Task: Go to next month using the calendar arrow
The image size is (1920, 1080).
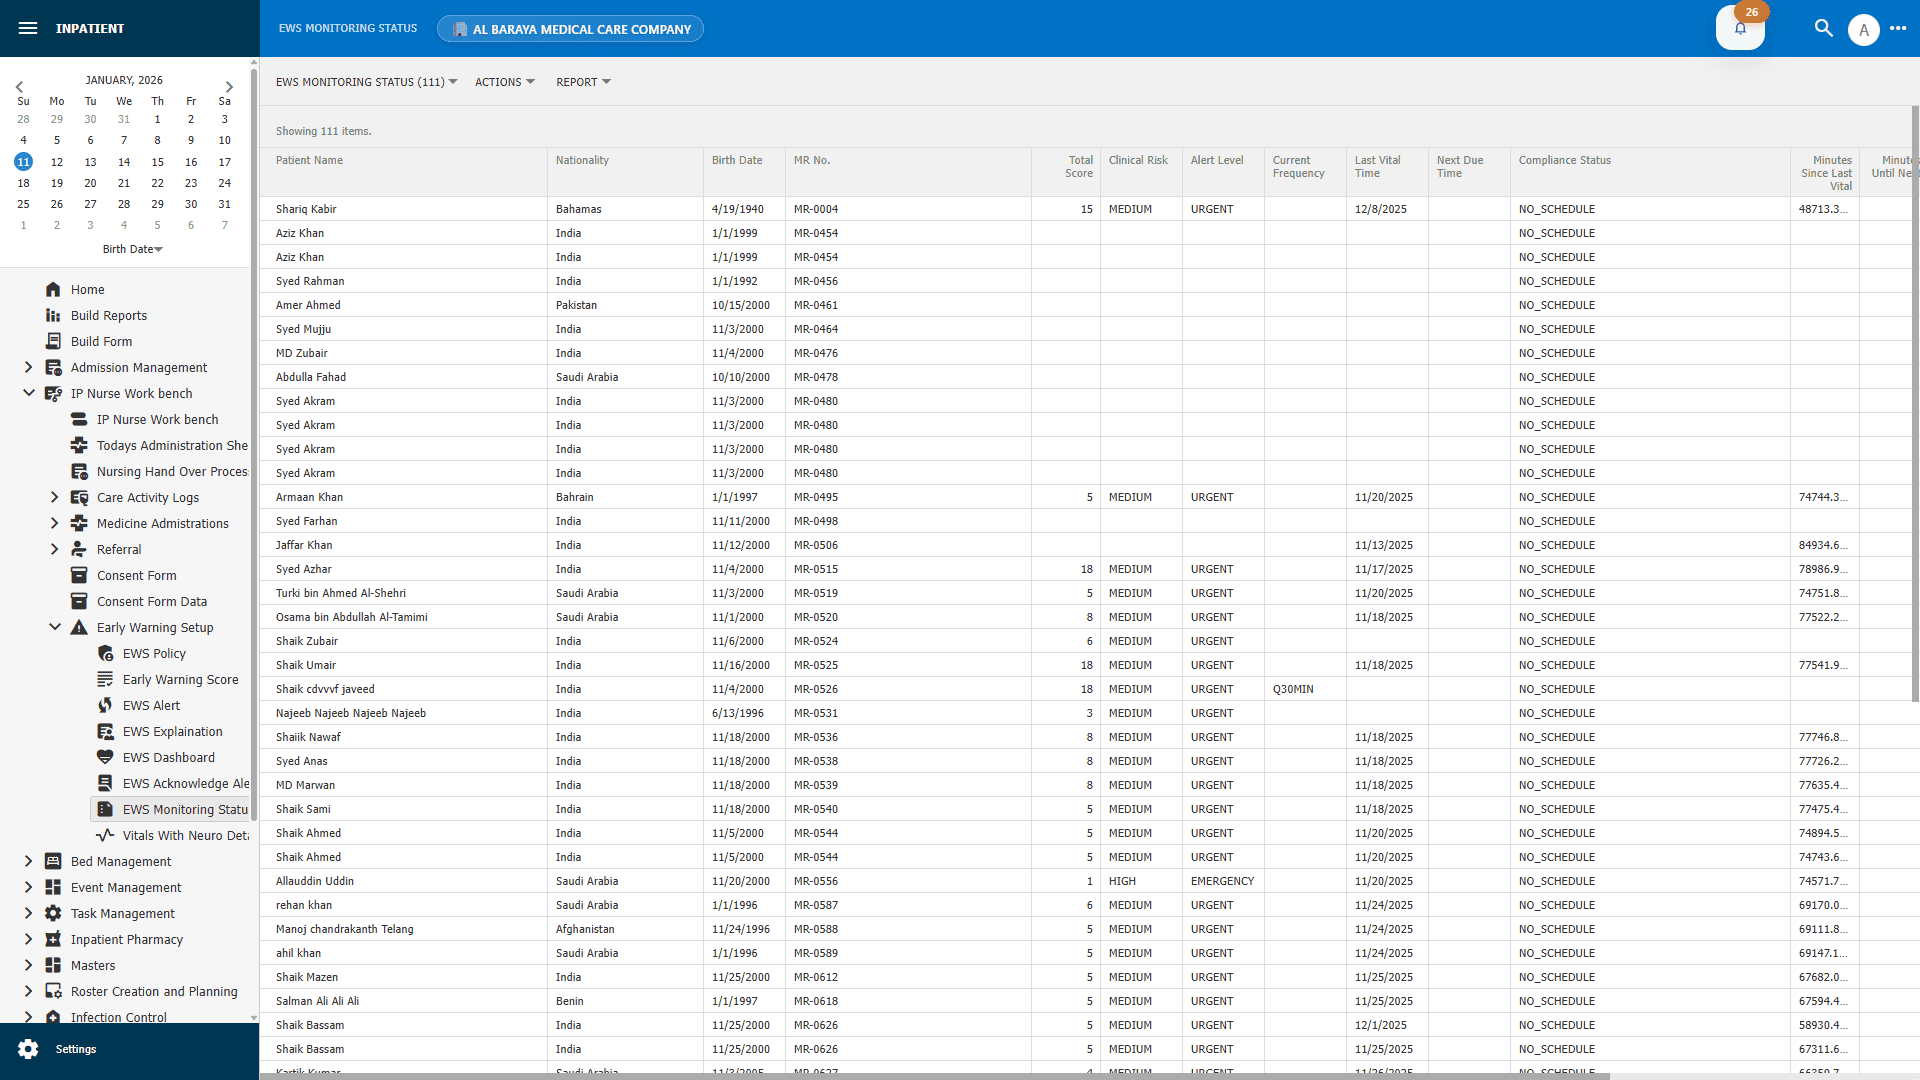Action: [x=230, y=87]
